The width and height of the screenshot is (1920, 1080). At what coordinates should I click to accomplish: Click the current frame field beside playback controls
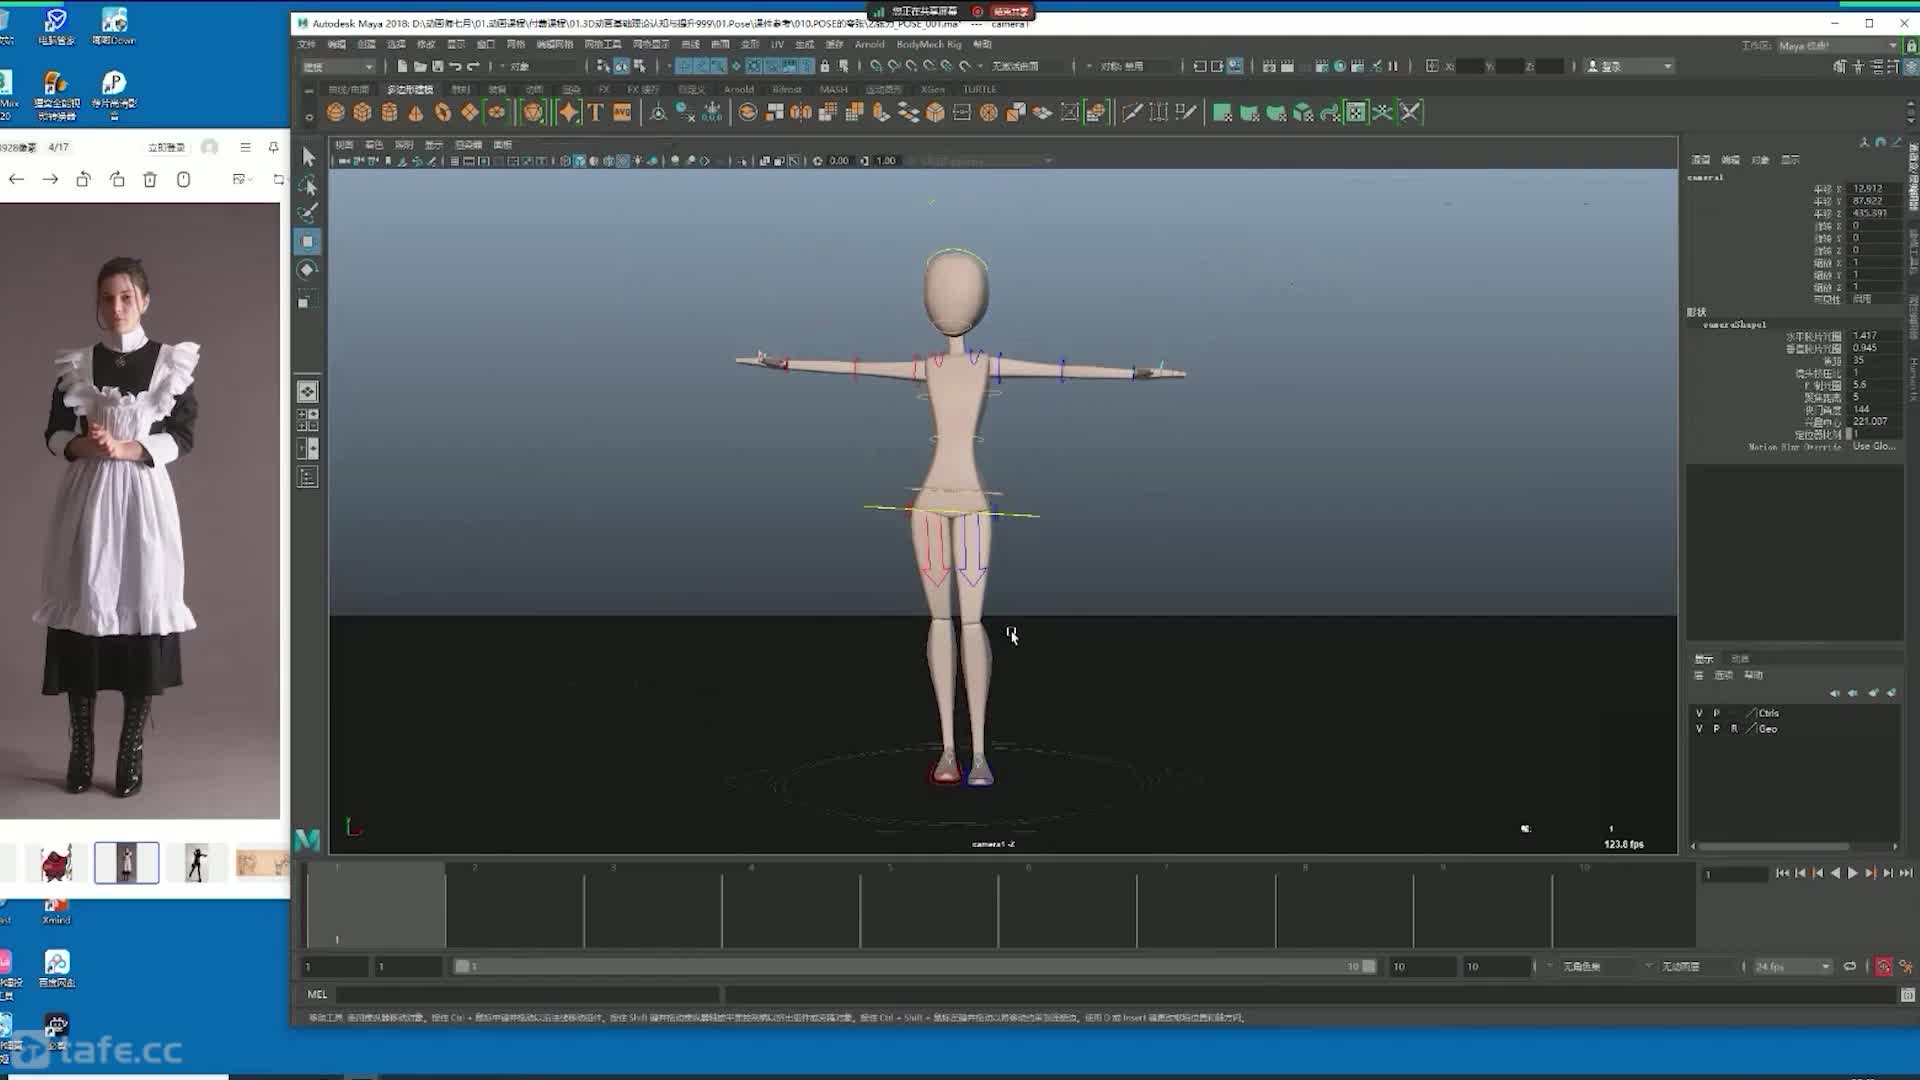pos(1735,874)
